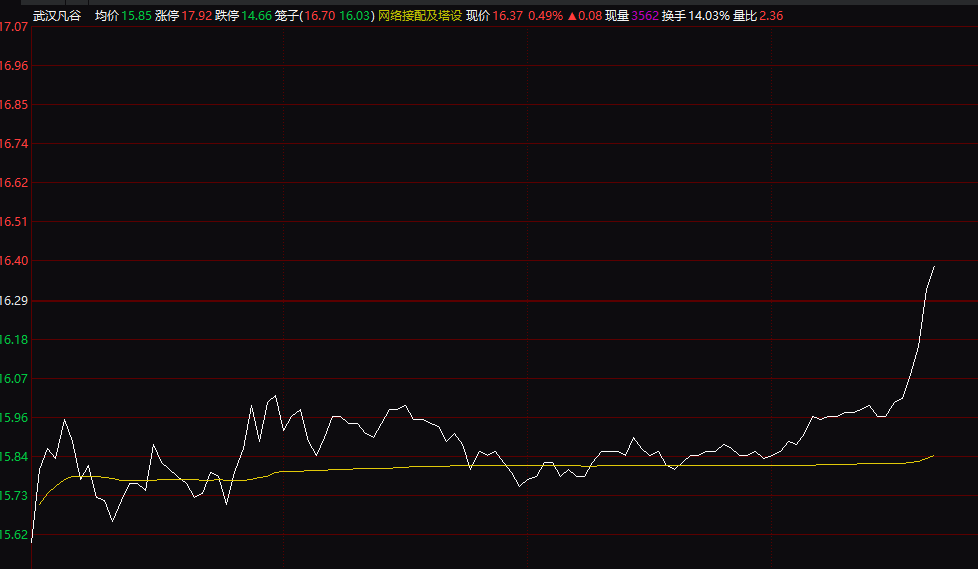Select current volume value 3562
978x569 pixels.
pyautogui.click(x=645, y=16)
